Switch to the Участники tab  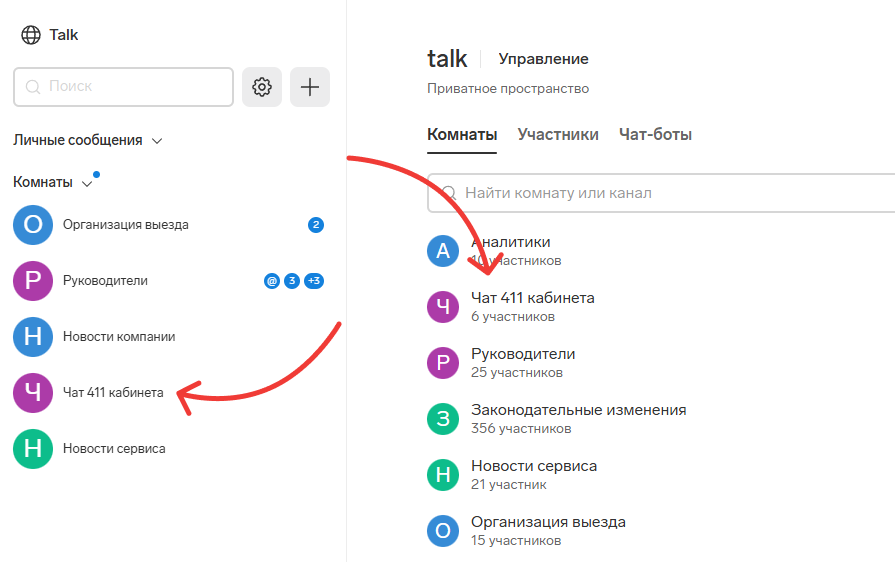[x=558, y=134]
